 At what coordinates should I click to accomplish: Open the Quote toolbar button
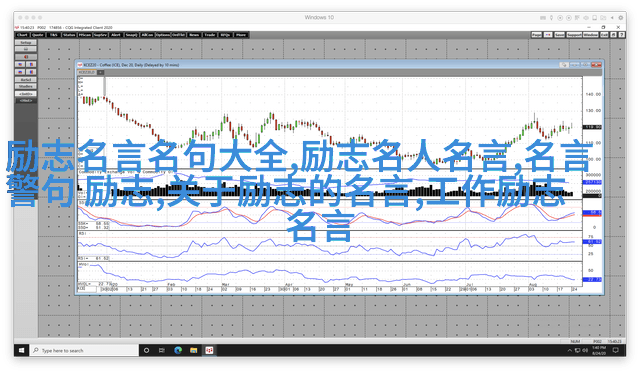tap(38, 35)
